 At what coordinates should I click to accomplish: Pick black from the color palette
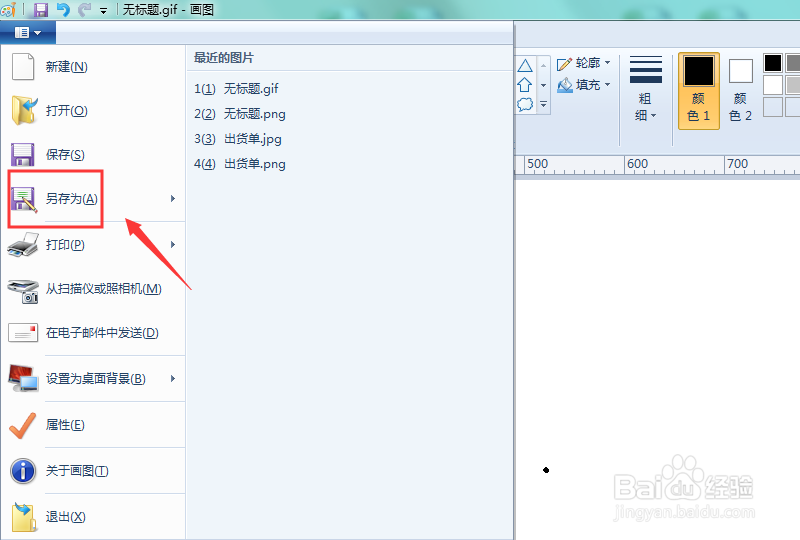coord(772,63)
